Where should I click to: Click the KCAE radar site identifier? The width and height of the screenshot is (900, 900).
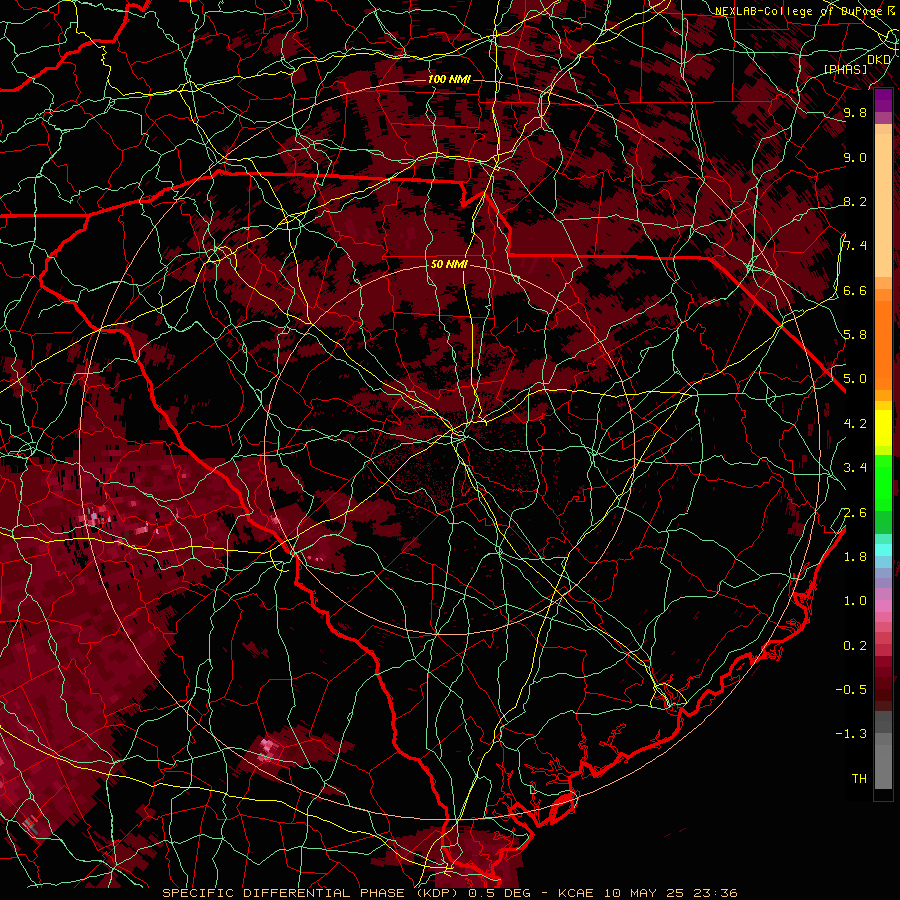576,893
